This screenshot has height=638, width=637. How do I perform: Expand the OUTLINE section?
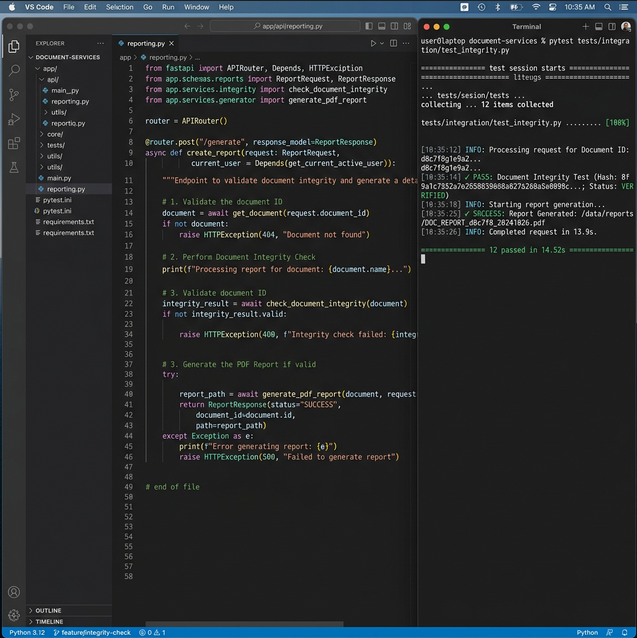click(48, 610)
